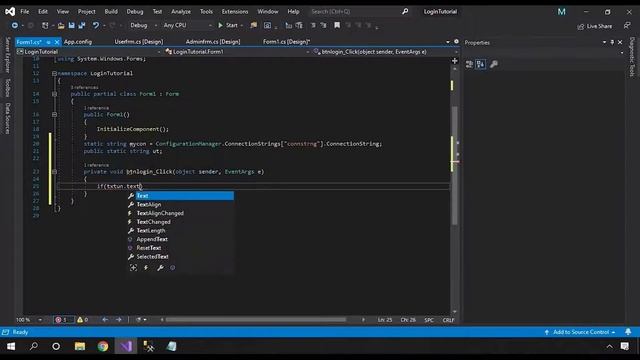This screenshot has width=640, height=360.
Task: Toggle the pin on the Form1.cs tab
Action: [49, 42]
